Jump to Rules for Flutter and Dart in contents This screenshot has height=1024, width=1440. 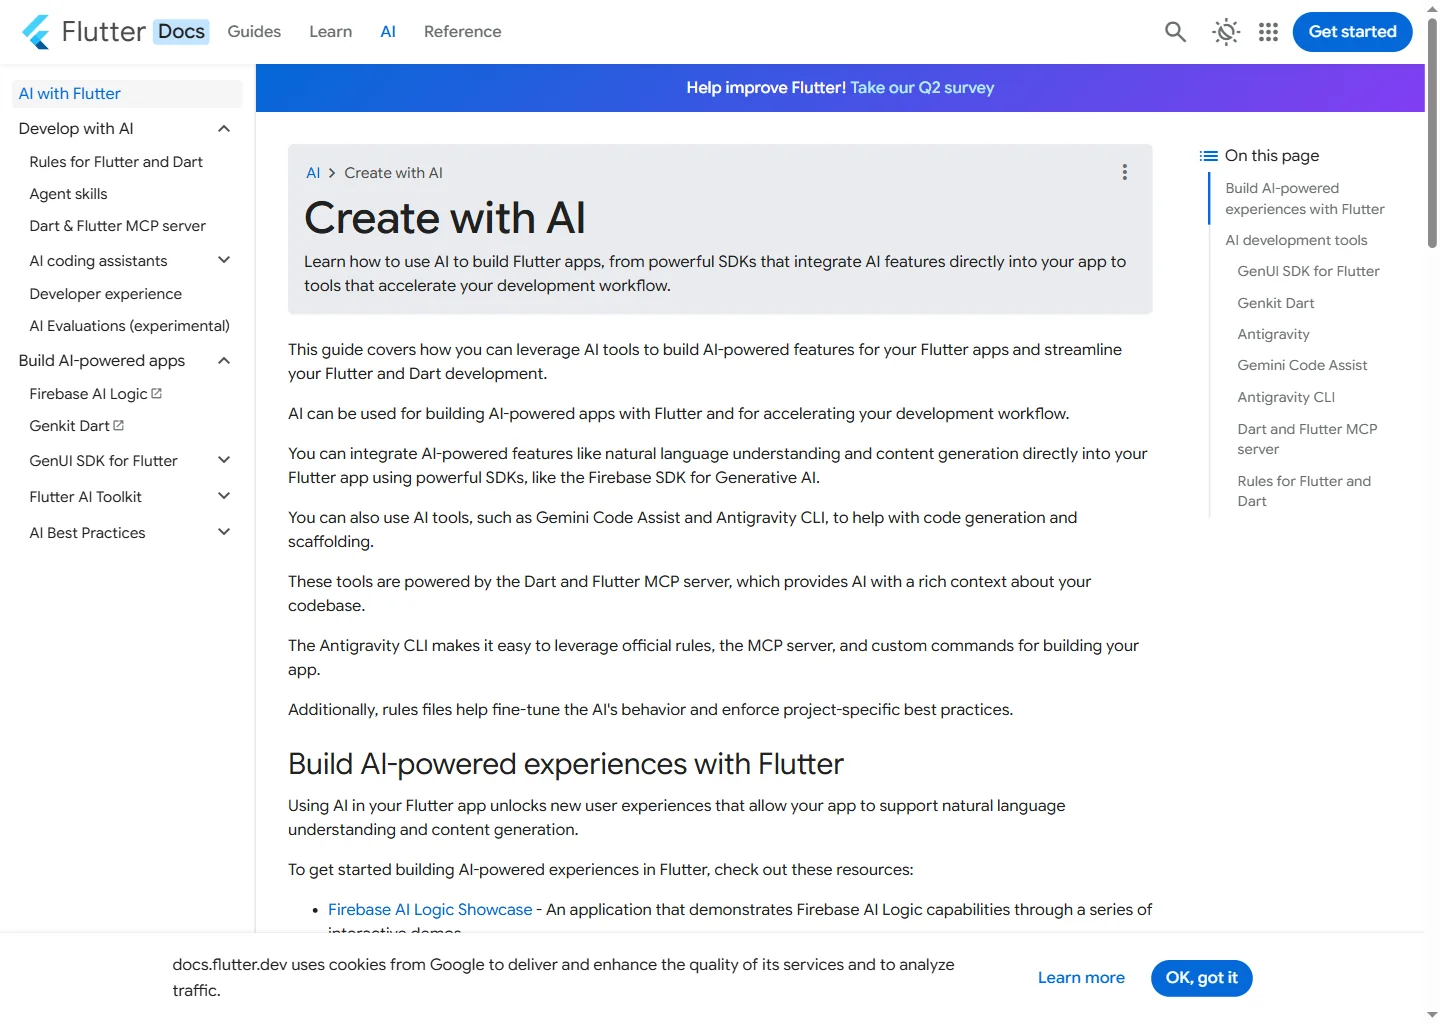[1304, 491]
